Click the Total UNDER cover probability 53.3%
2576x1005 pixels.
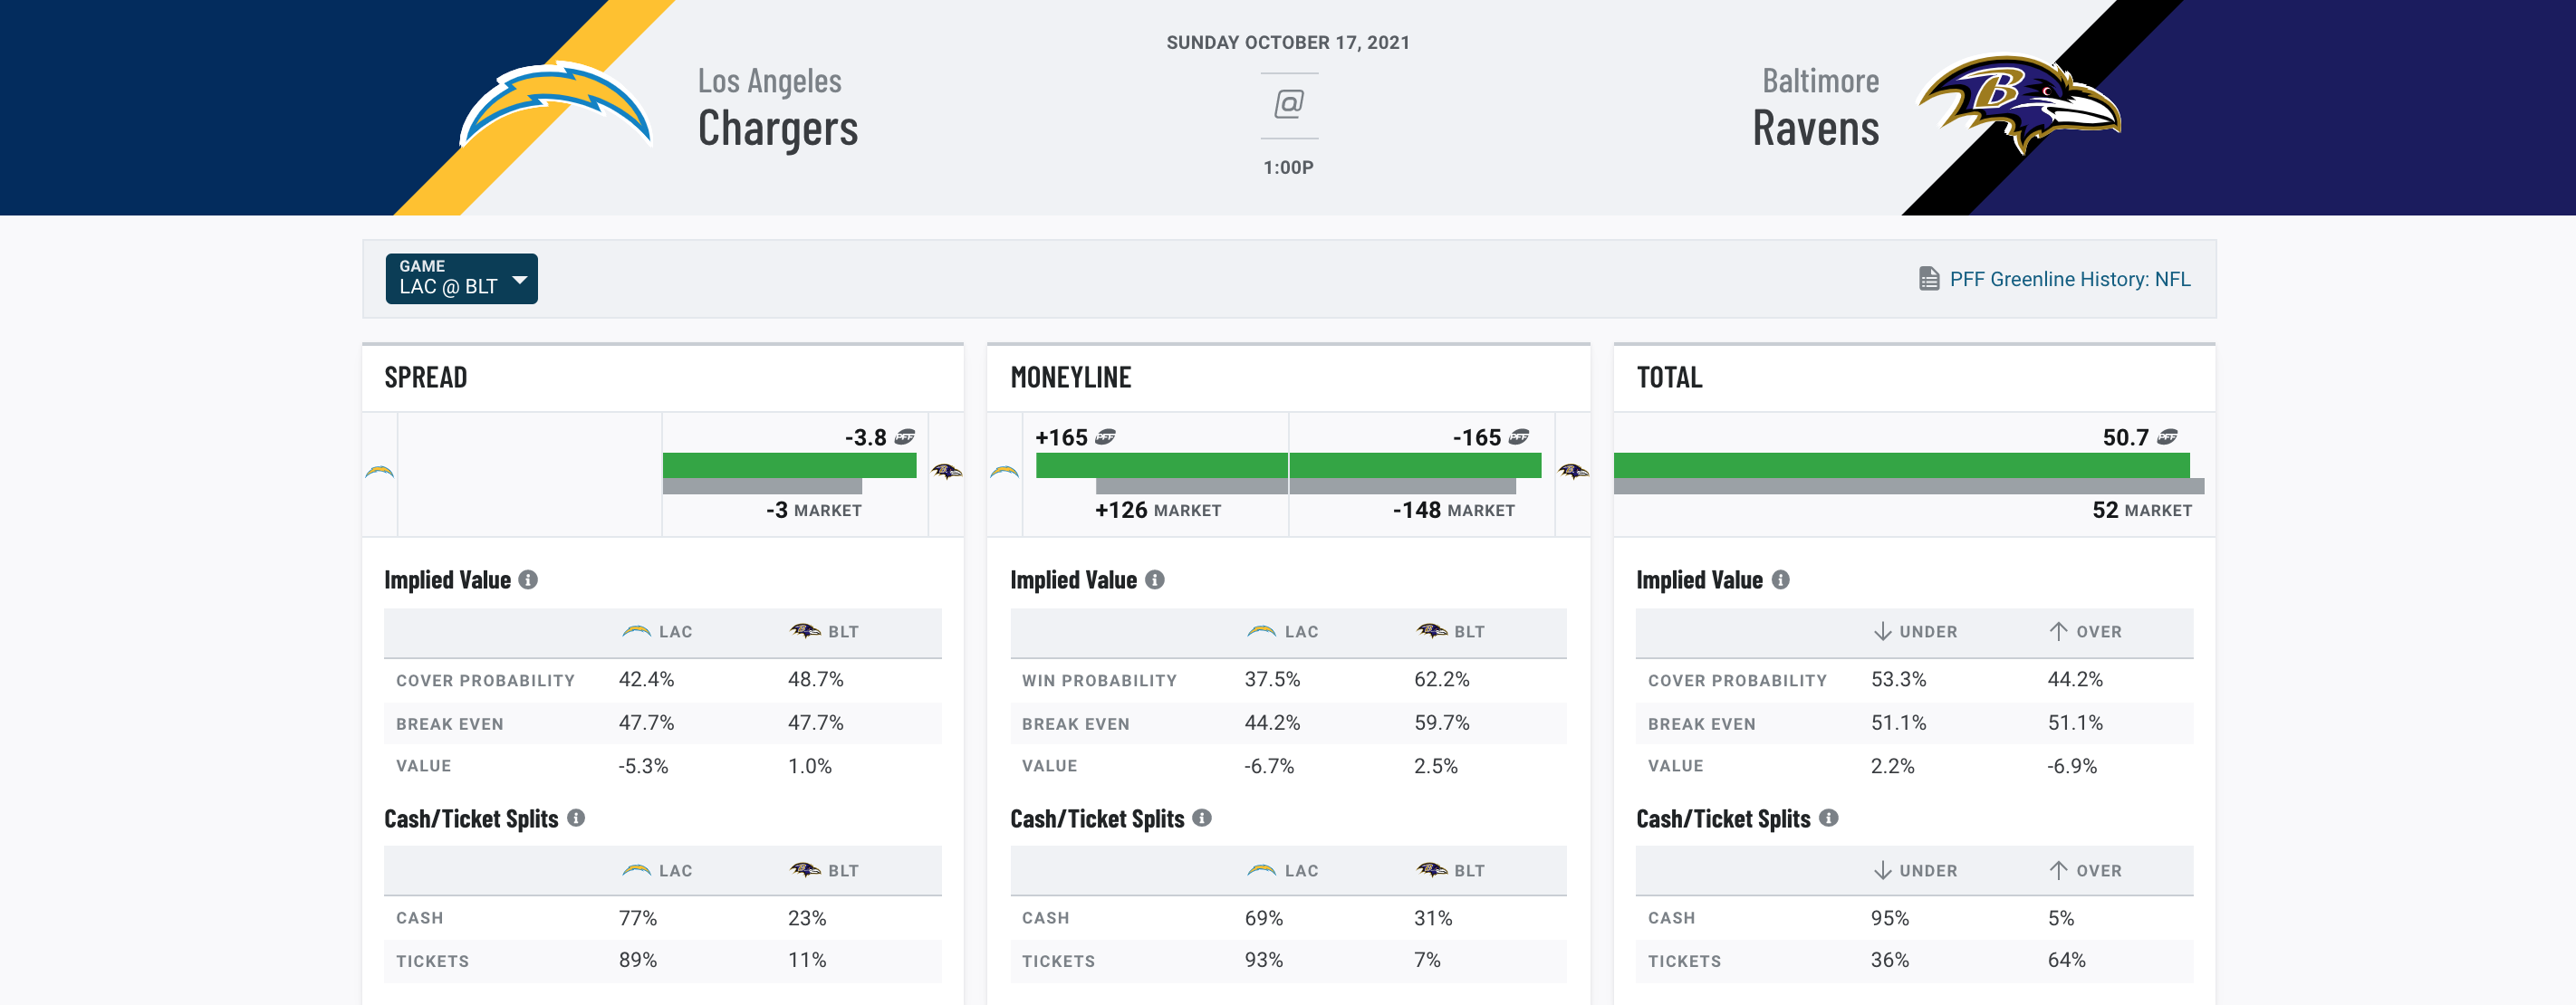1898,679
